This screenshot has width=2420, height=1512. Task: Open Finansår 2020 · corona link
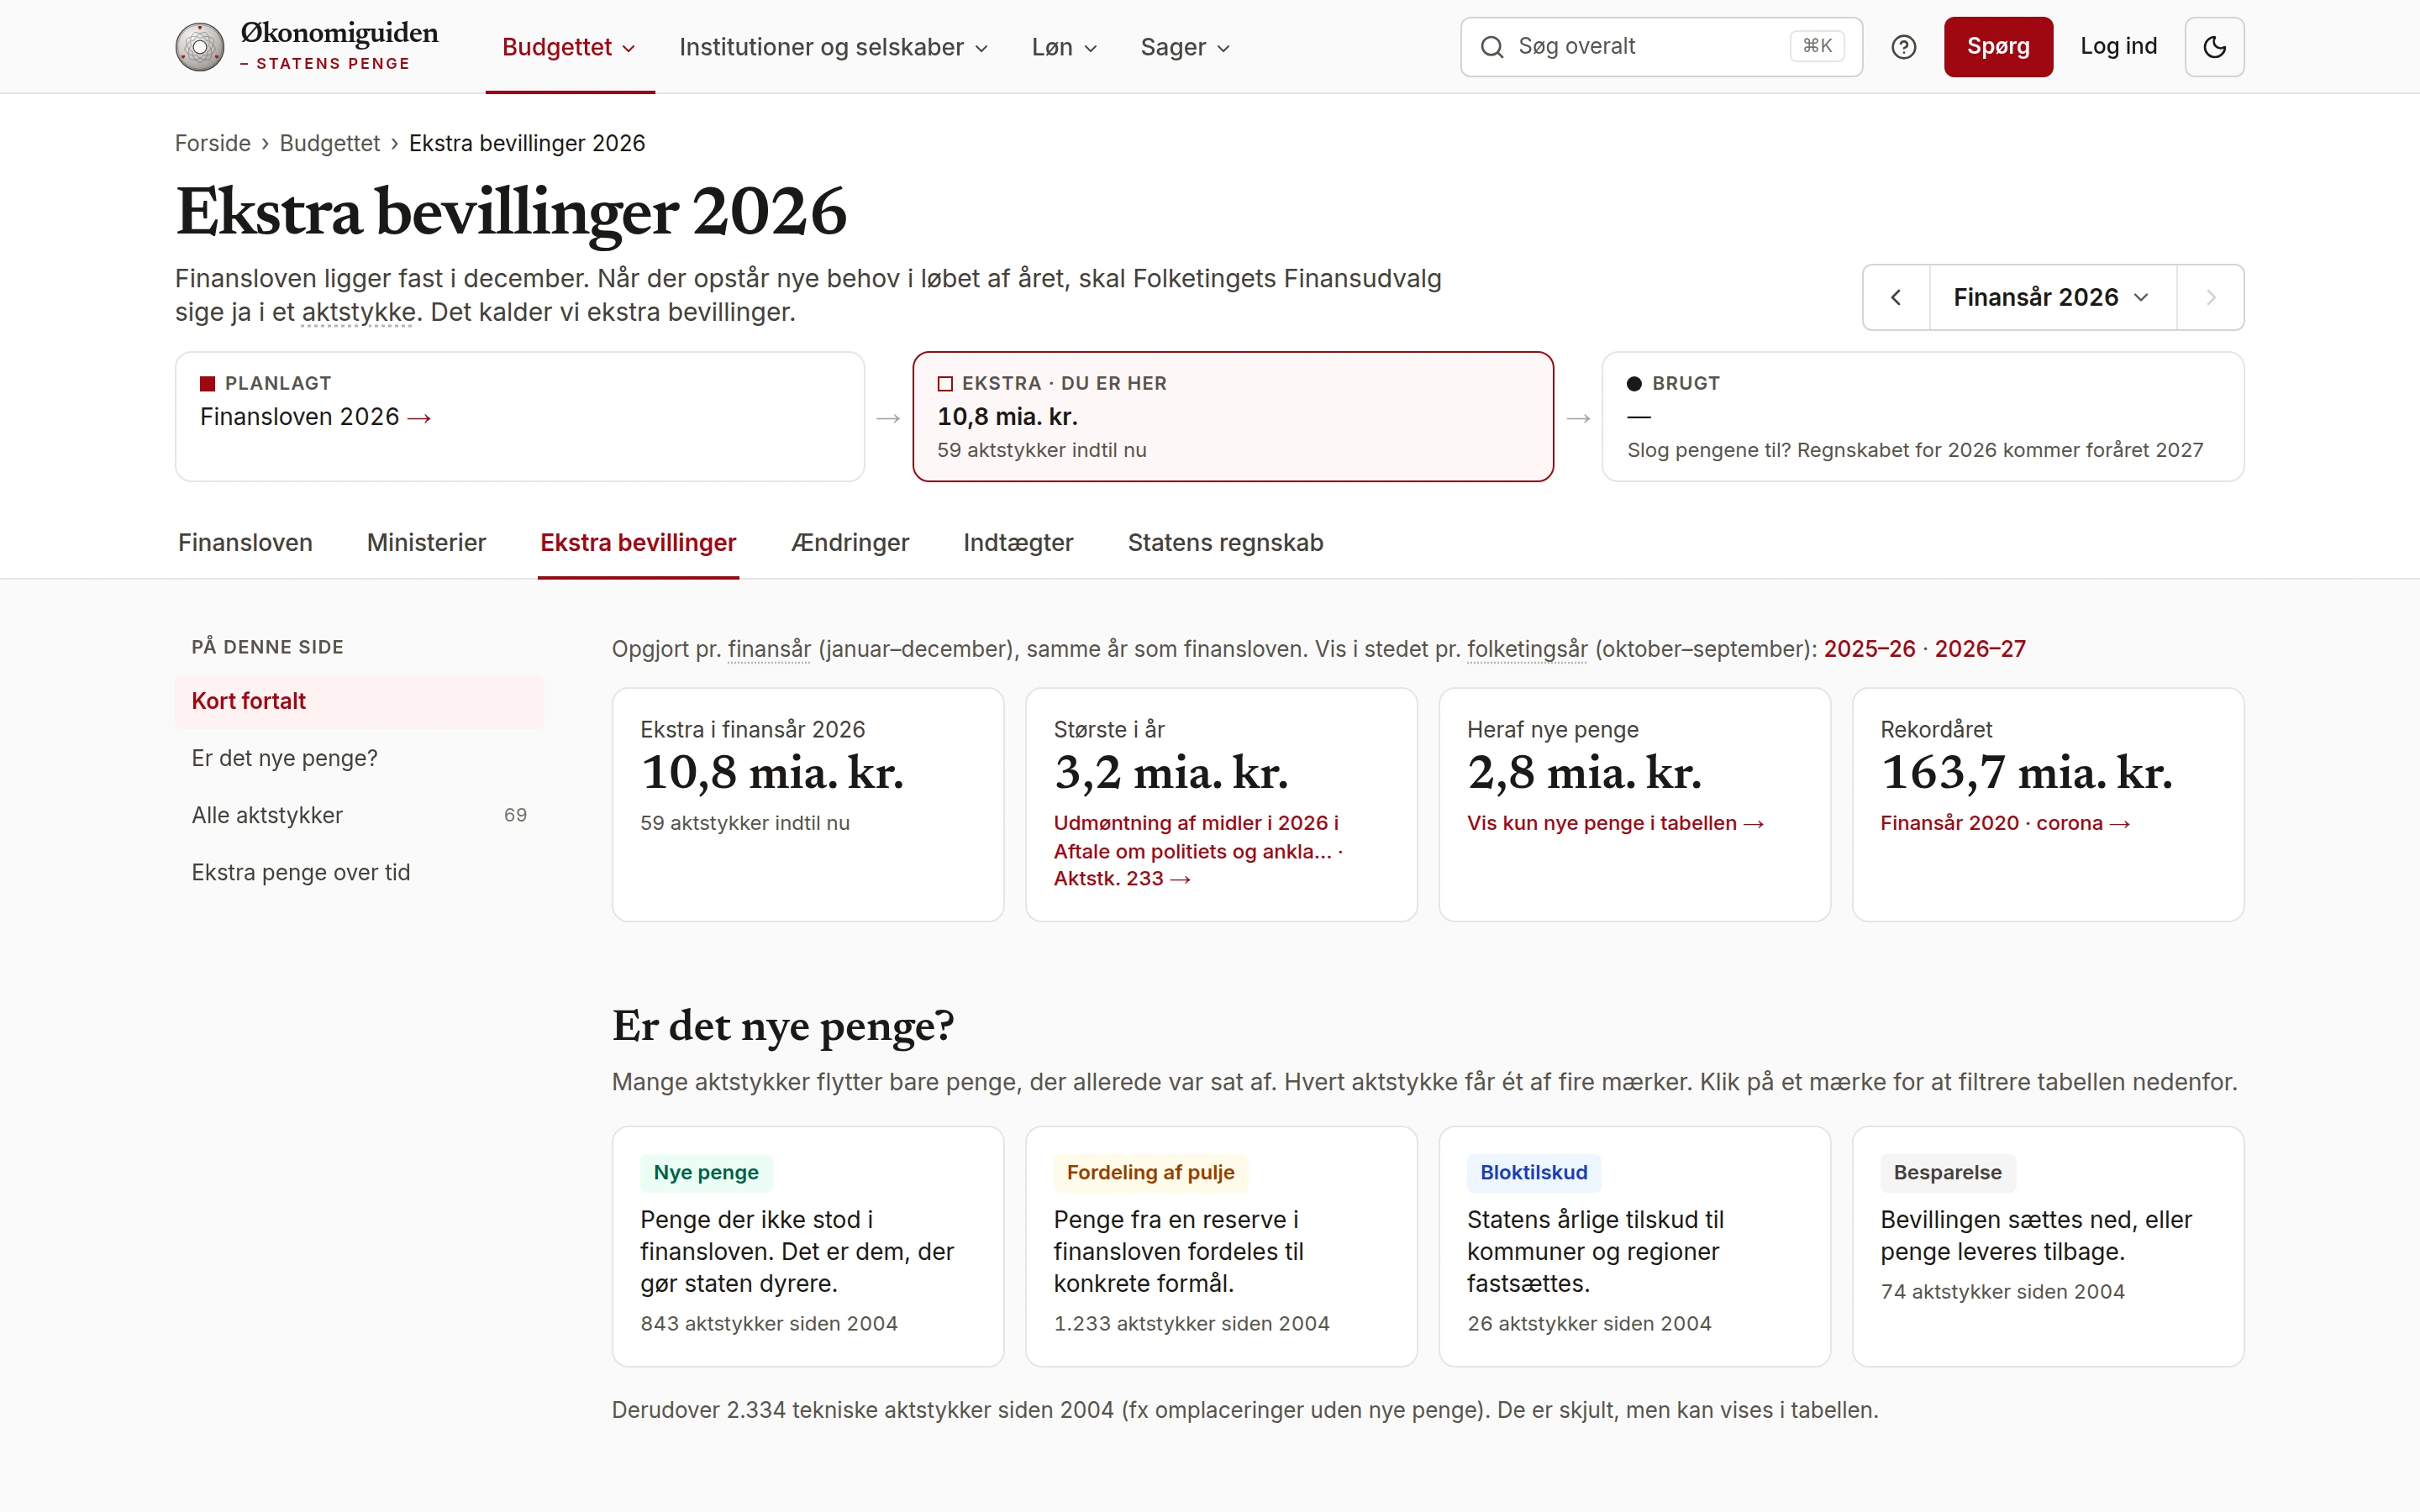pyautogui.click(x=2005, y=823)
